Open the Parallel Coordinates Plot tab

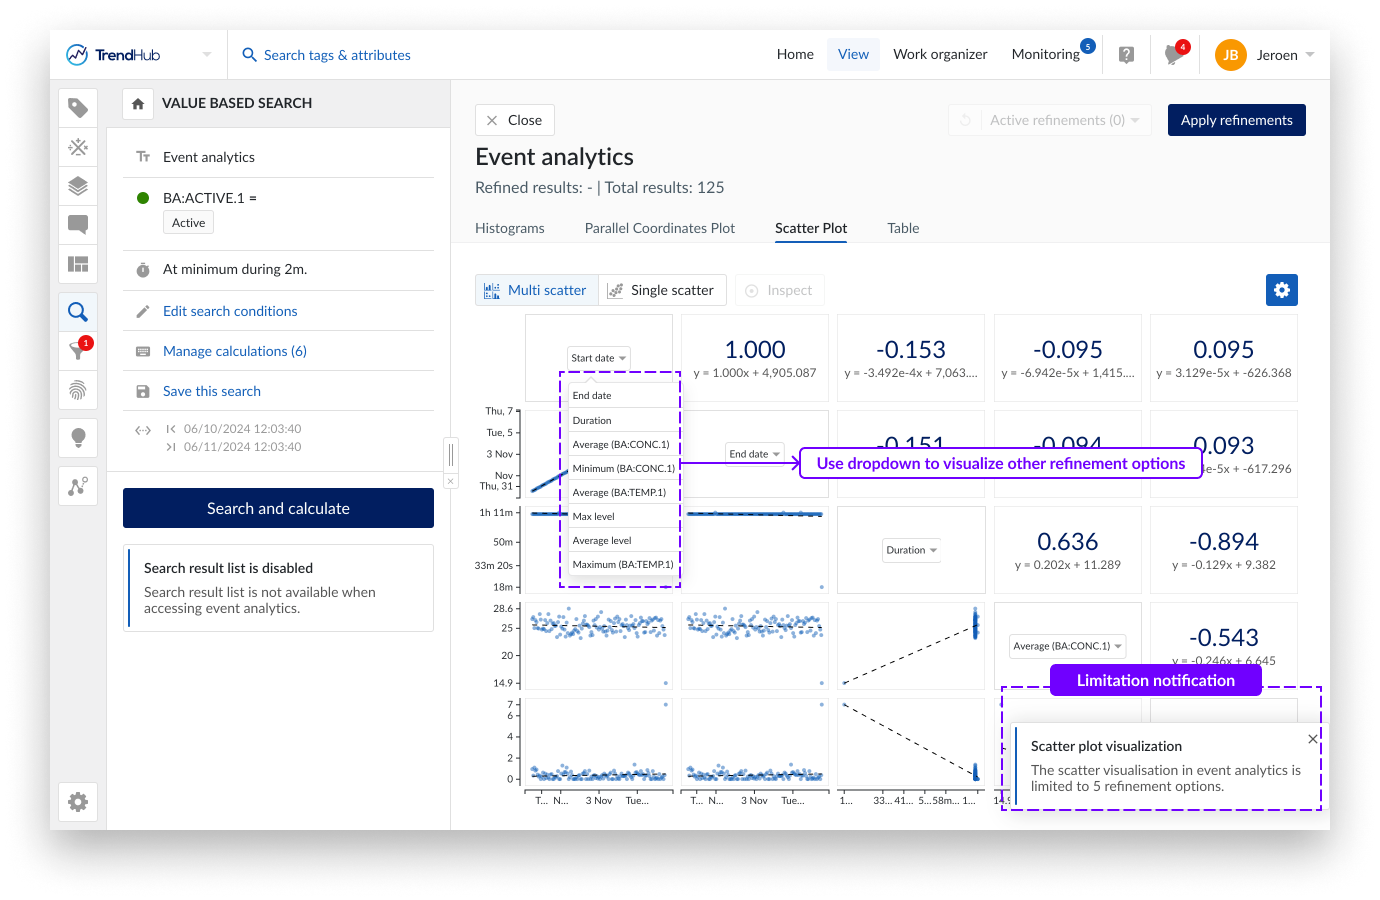coord(659,228)
